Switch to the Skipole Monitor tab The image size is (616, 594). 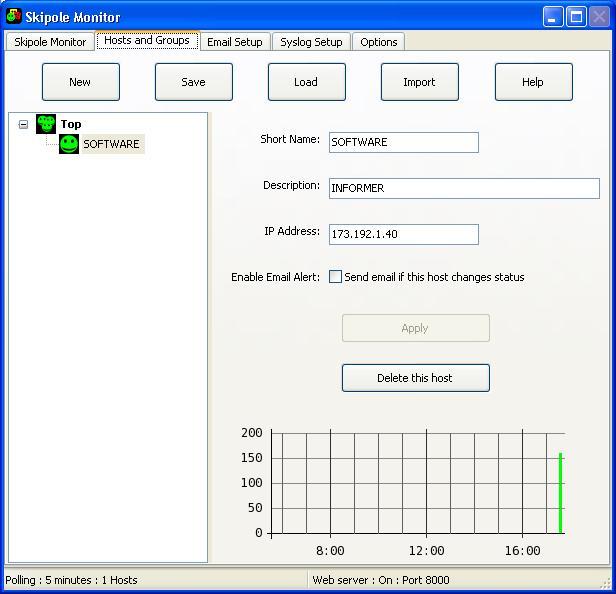tap(50, 42)
